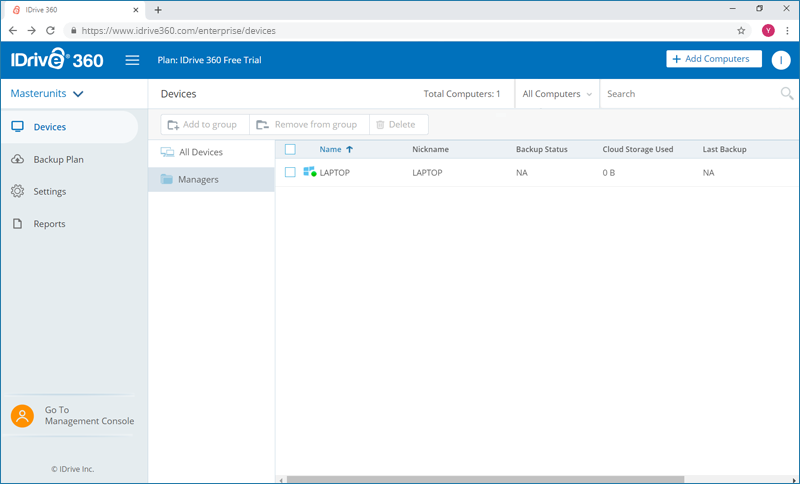Viewport: 800px width, 484px height.
Task: Sort by Name ascending arrow
Action: pyautogui.click(x=349, y=149)
